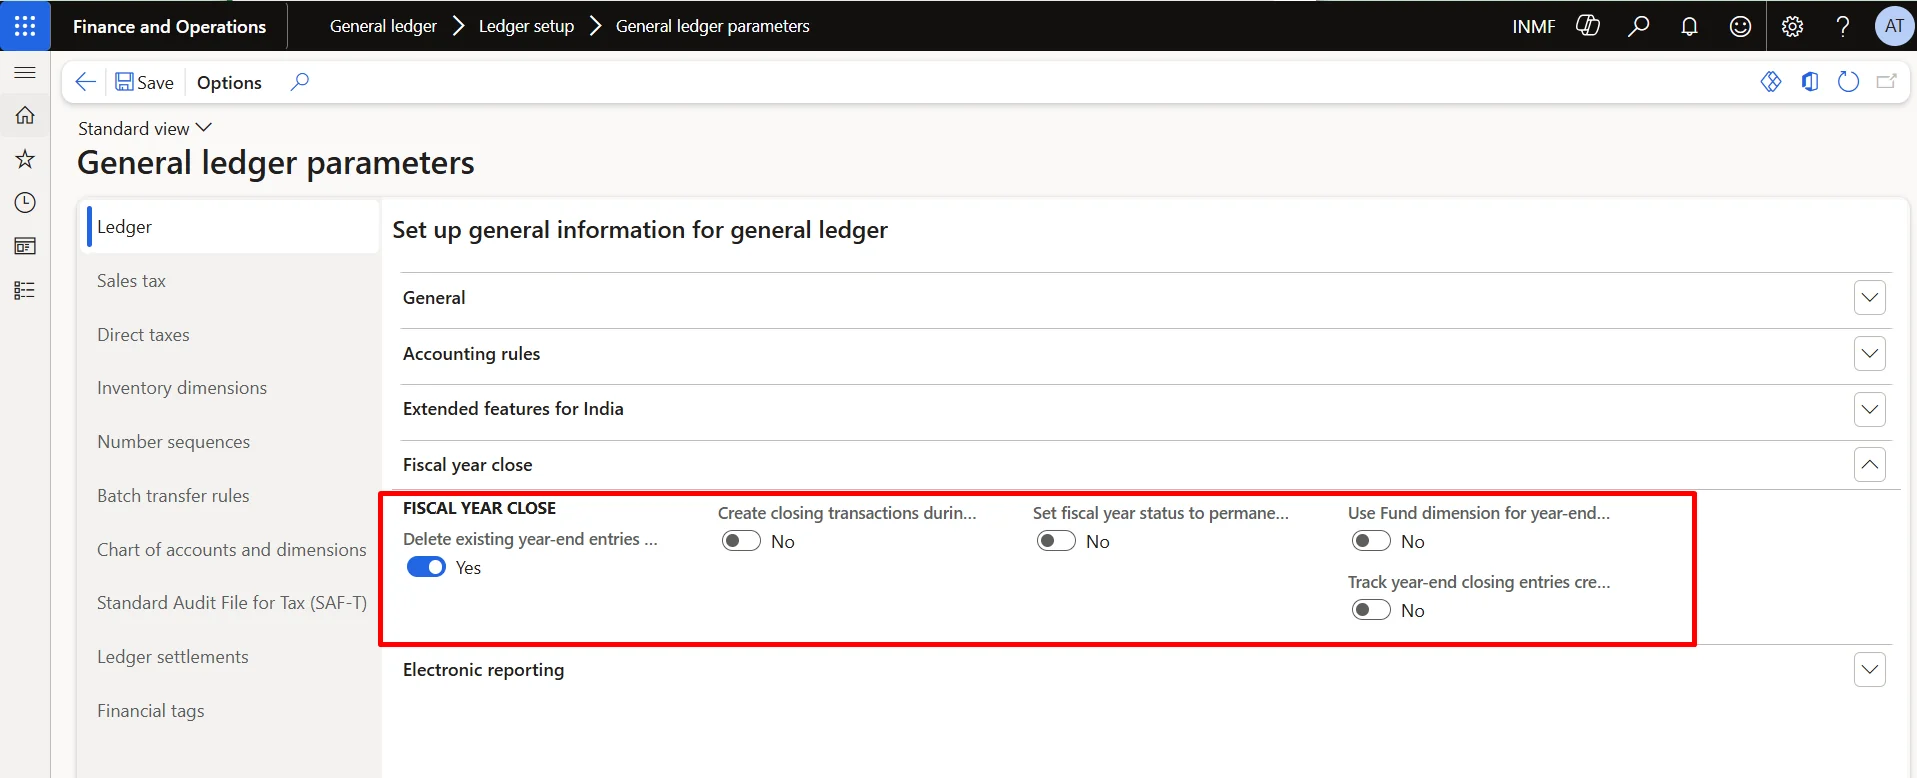This screenshot has height=778, width=1917.
Task: Toggle Track year-end closing entries switch
Action: click(1371, 610)
